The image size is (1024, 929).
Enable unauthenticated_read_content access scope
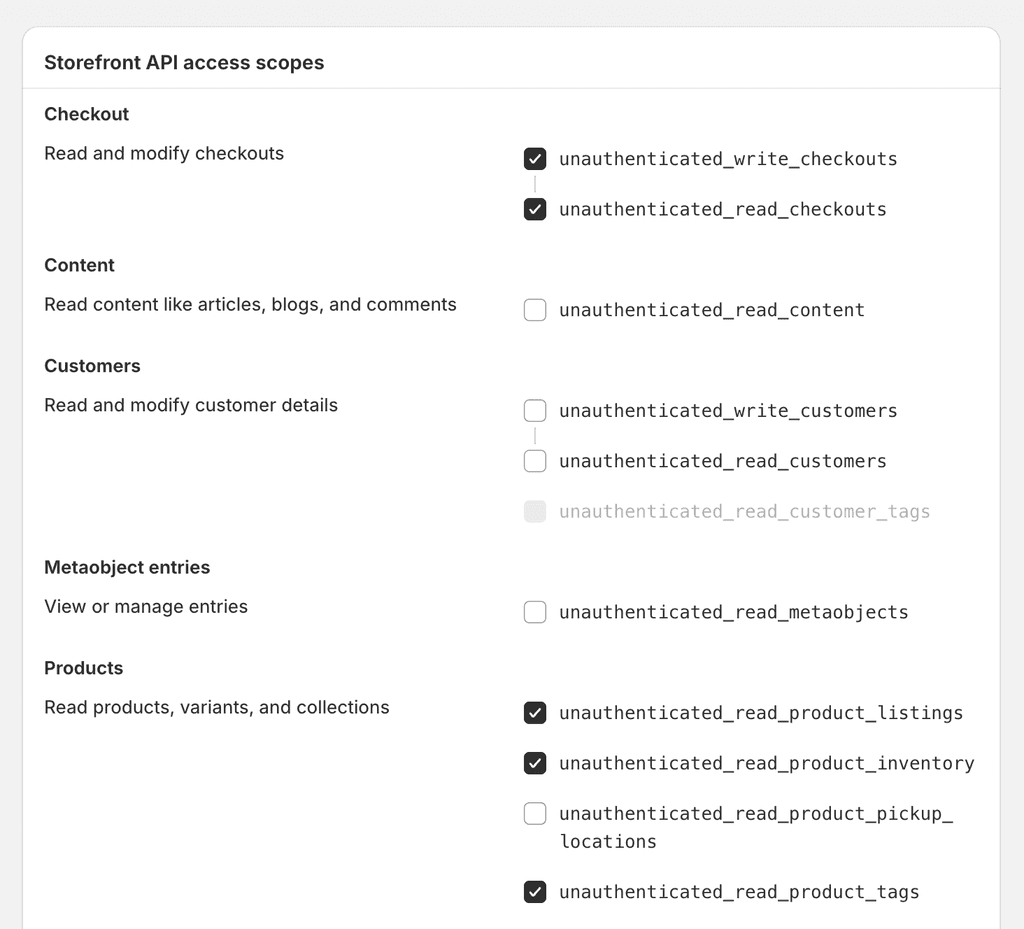coord(535,310)
